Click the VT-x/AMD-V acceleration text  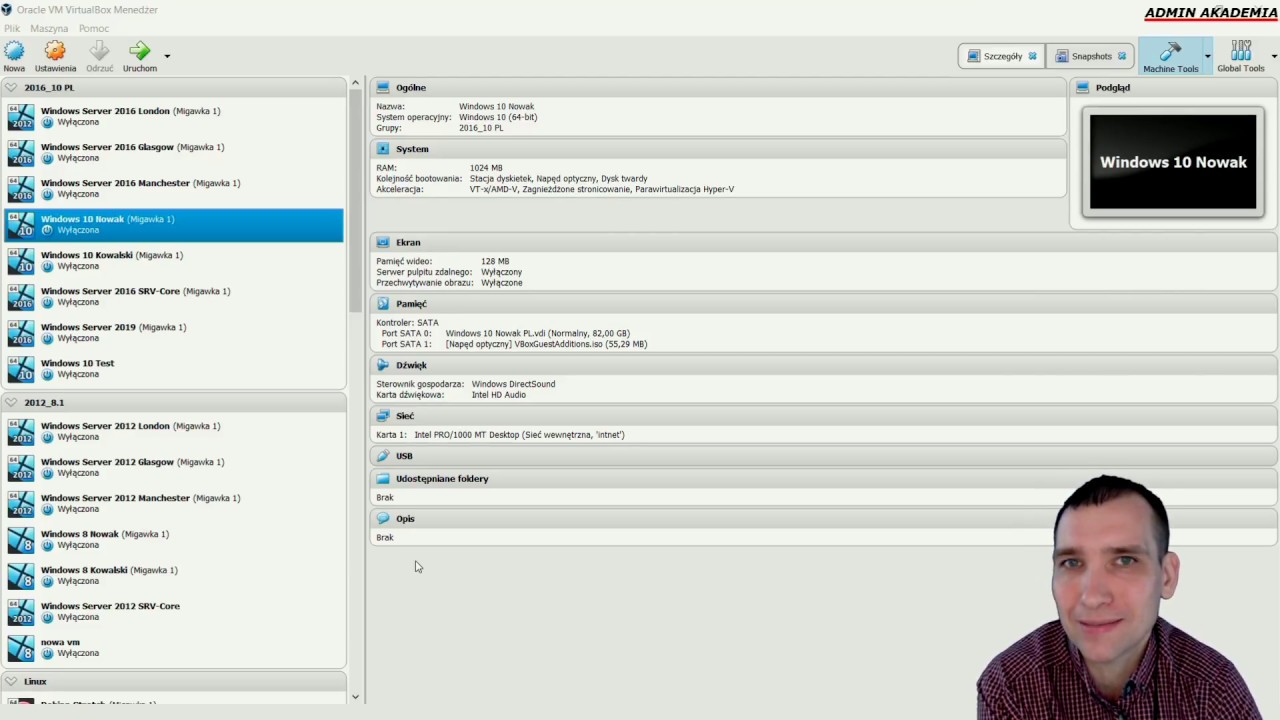pyautogui.click(x=497, y=189)
